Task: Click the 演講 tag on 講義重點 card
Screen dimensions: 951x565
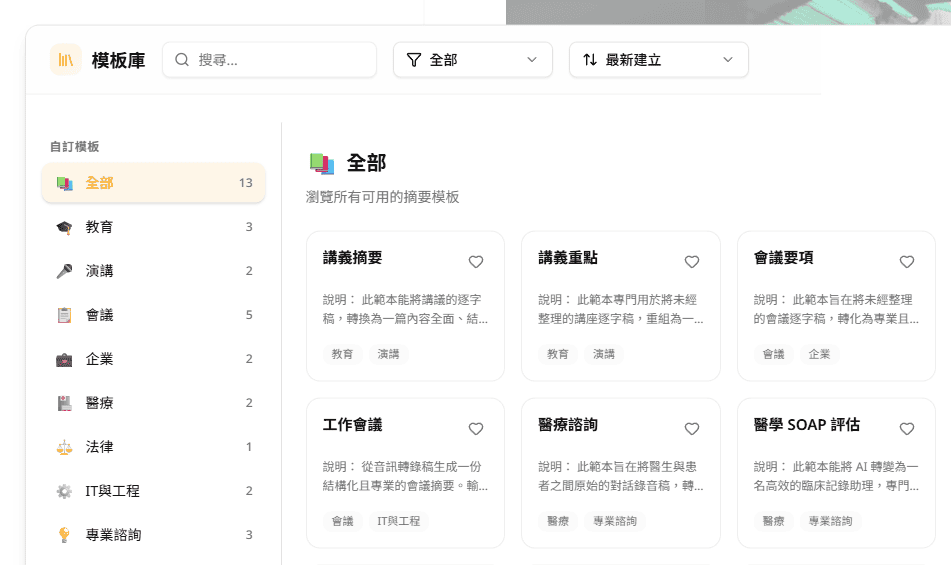Action: click(x=603, y=354)
